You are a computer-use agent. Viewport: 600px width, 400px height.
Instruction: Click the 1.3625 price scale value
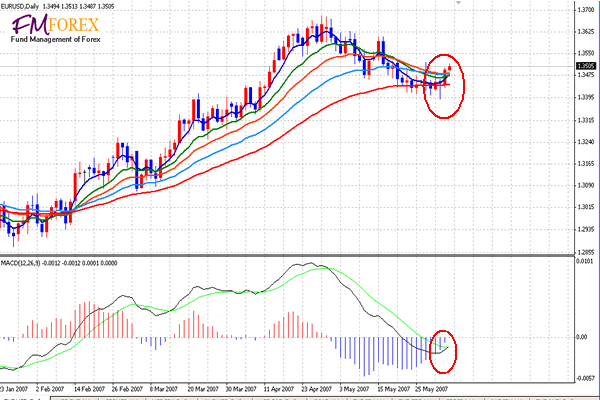[x=586, y=31]
